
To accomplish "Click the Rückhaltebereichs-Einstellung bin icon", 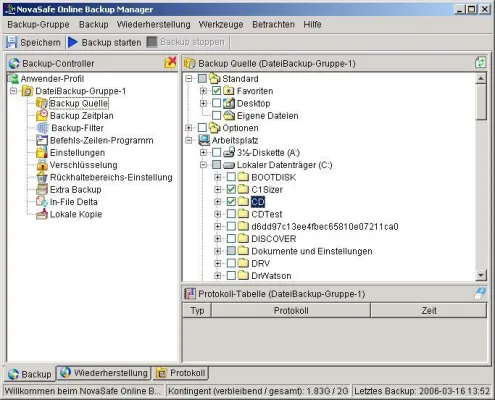I will click(x=42, y=177).
